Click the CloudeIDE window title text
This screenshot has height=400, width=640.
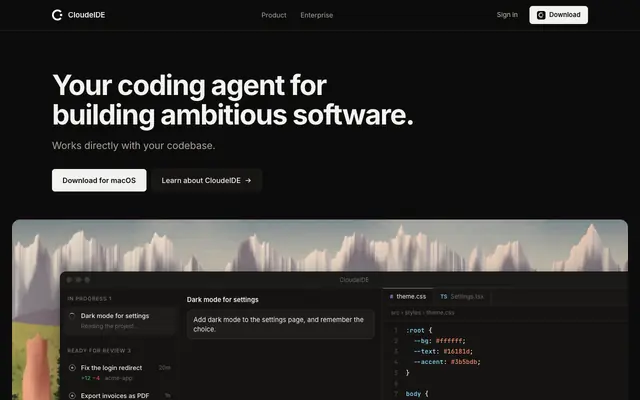[354, 280]
